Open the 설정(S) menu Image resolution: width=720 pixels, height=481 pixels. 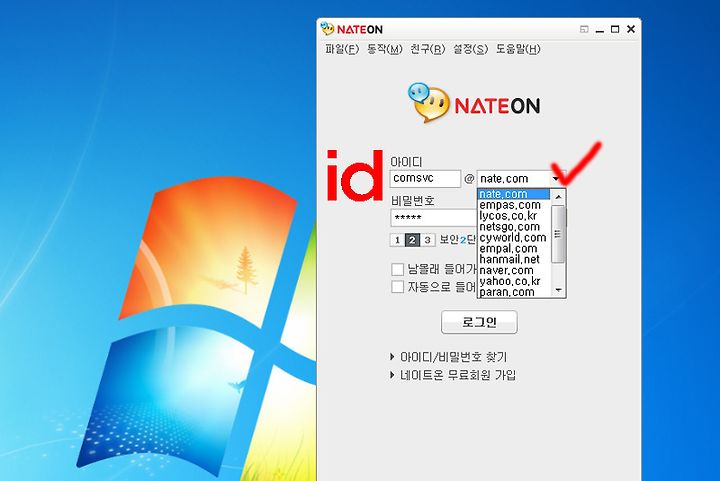coord(470,49)
